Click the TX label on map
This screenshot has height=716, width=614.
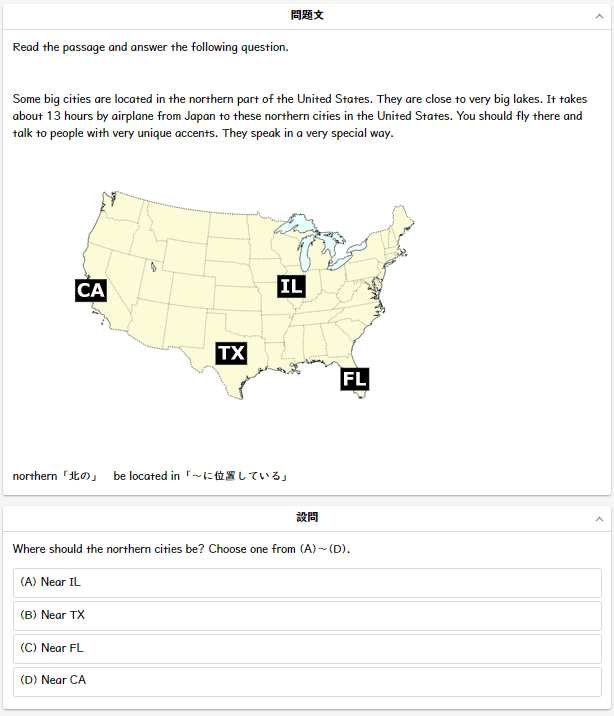point(231,353)
